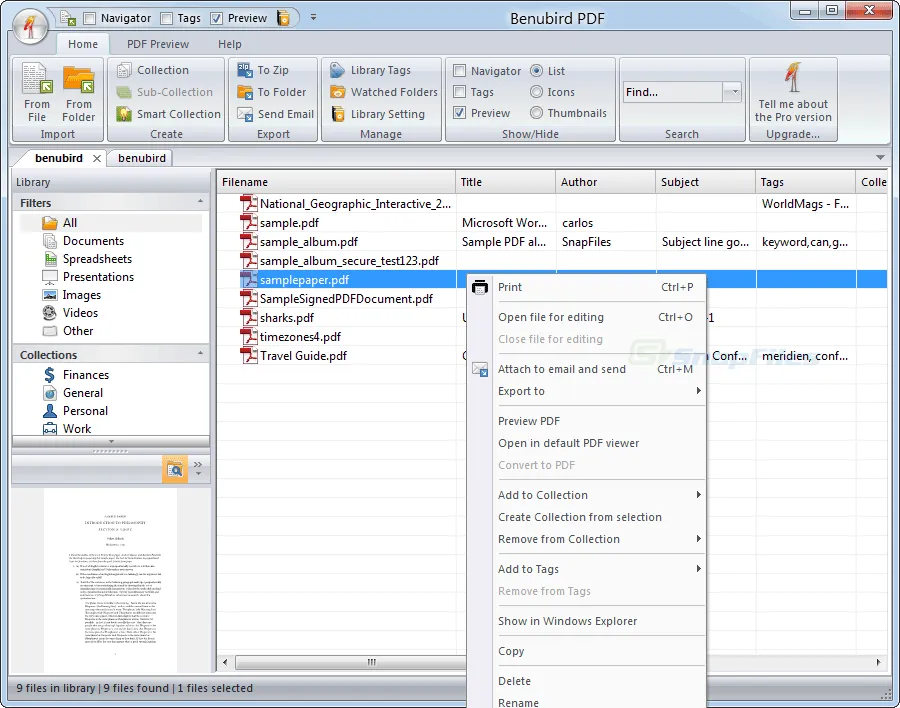Expand the Add to Collection submenu
Screen dimensions: 900x708
[699, 495]
